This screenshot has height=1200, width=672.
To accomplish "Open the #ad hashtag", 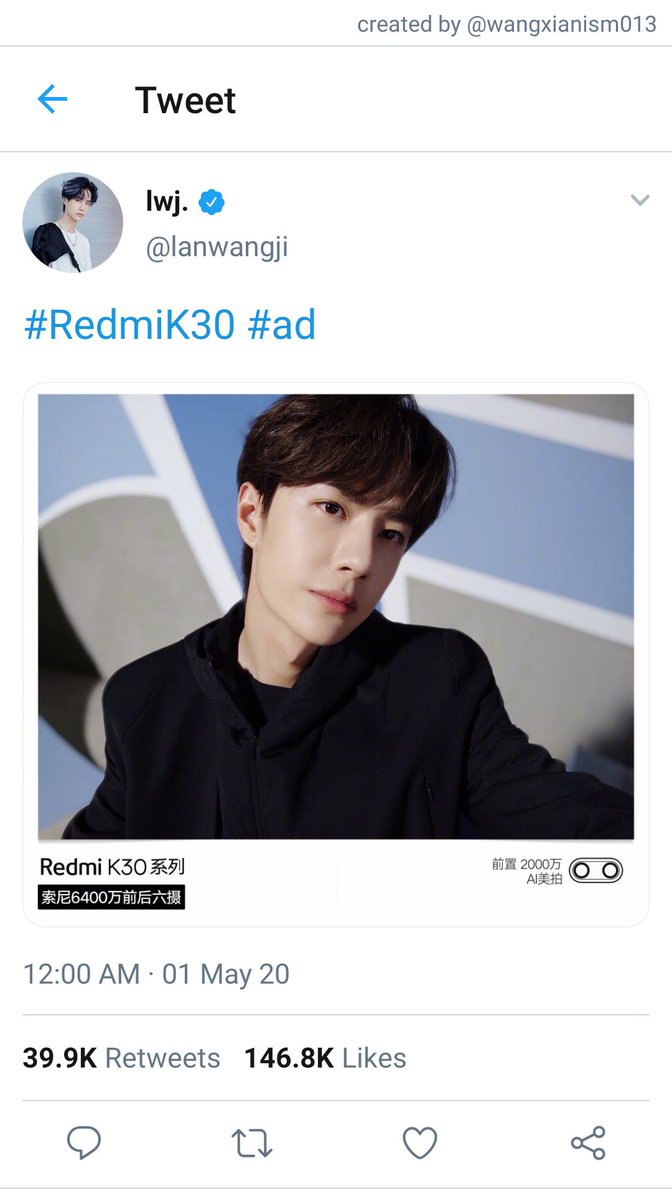I will 282,325.
